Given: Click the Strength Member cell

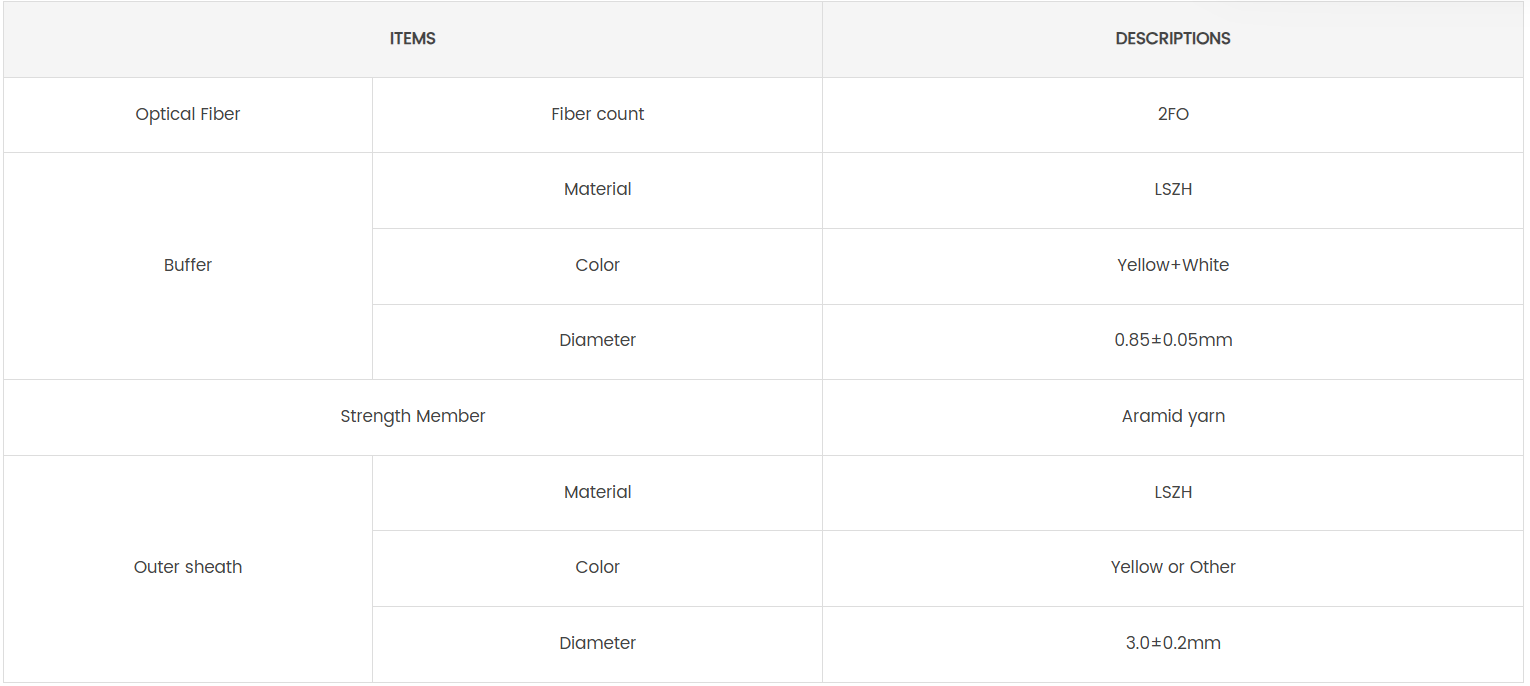Looking at the screenshot, I should click(x=412, y=416).
